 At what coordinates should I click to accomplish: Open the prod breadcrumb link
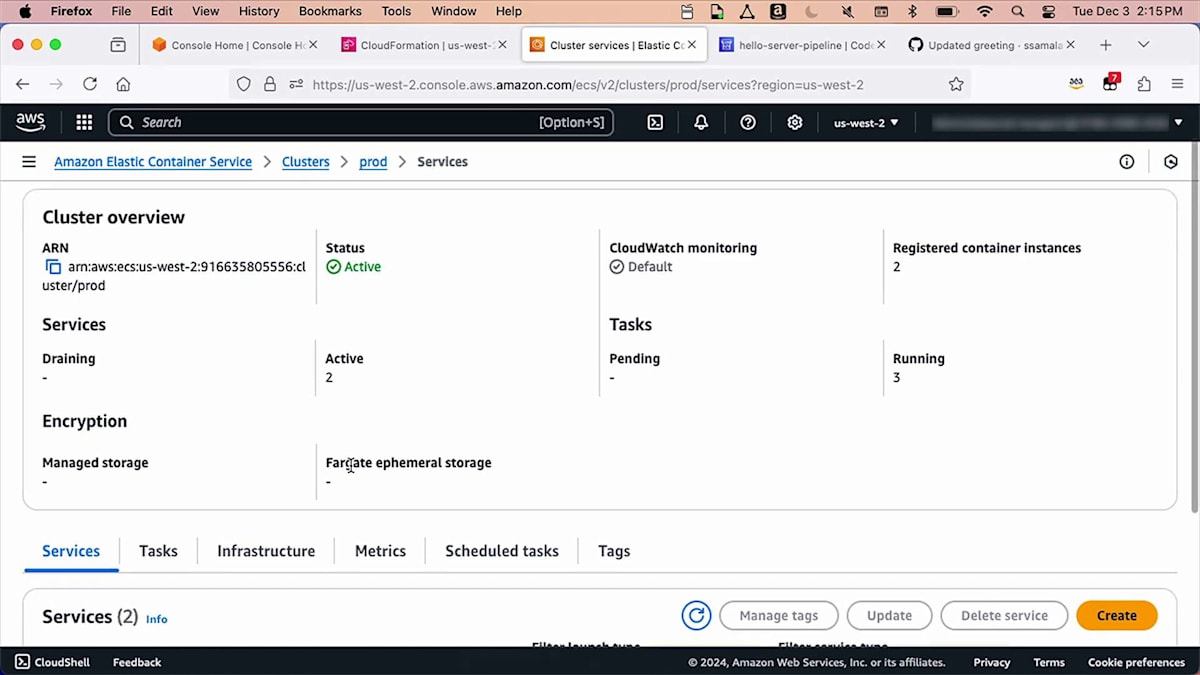(x=373, y=161)
